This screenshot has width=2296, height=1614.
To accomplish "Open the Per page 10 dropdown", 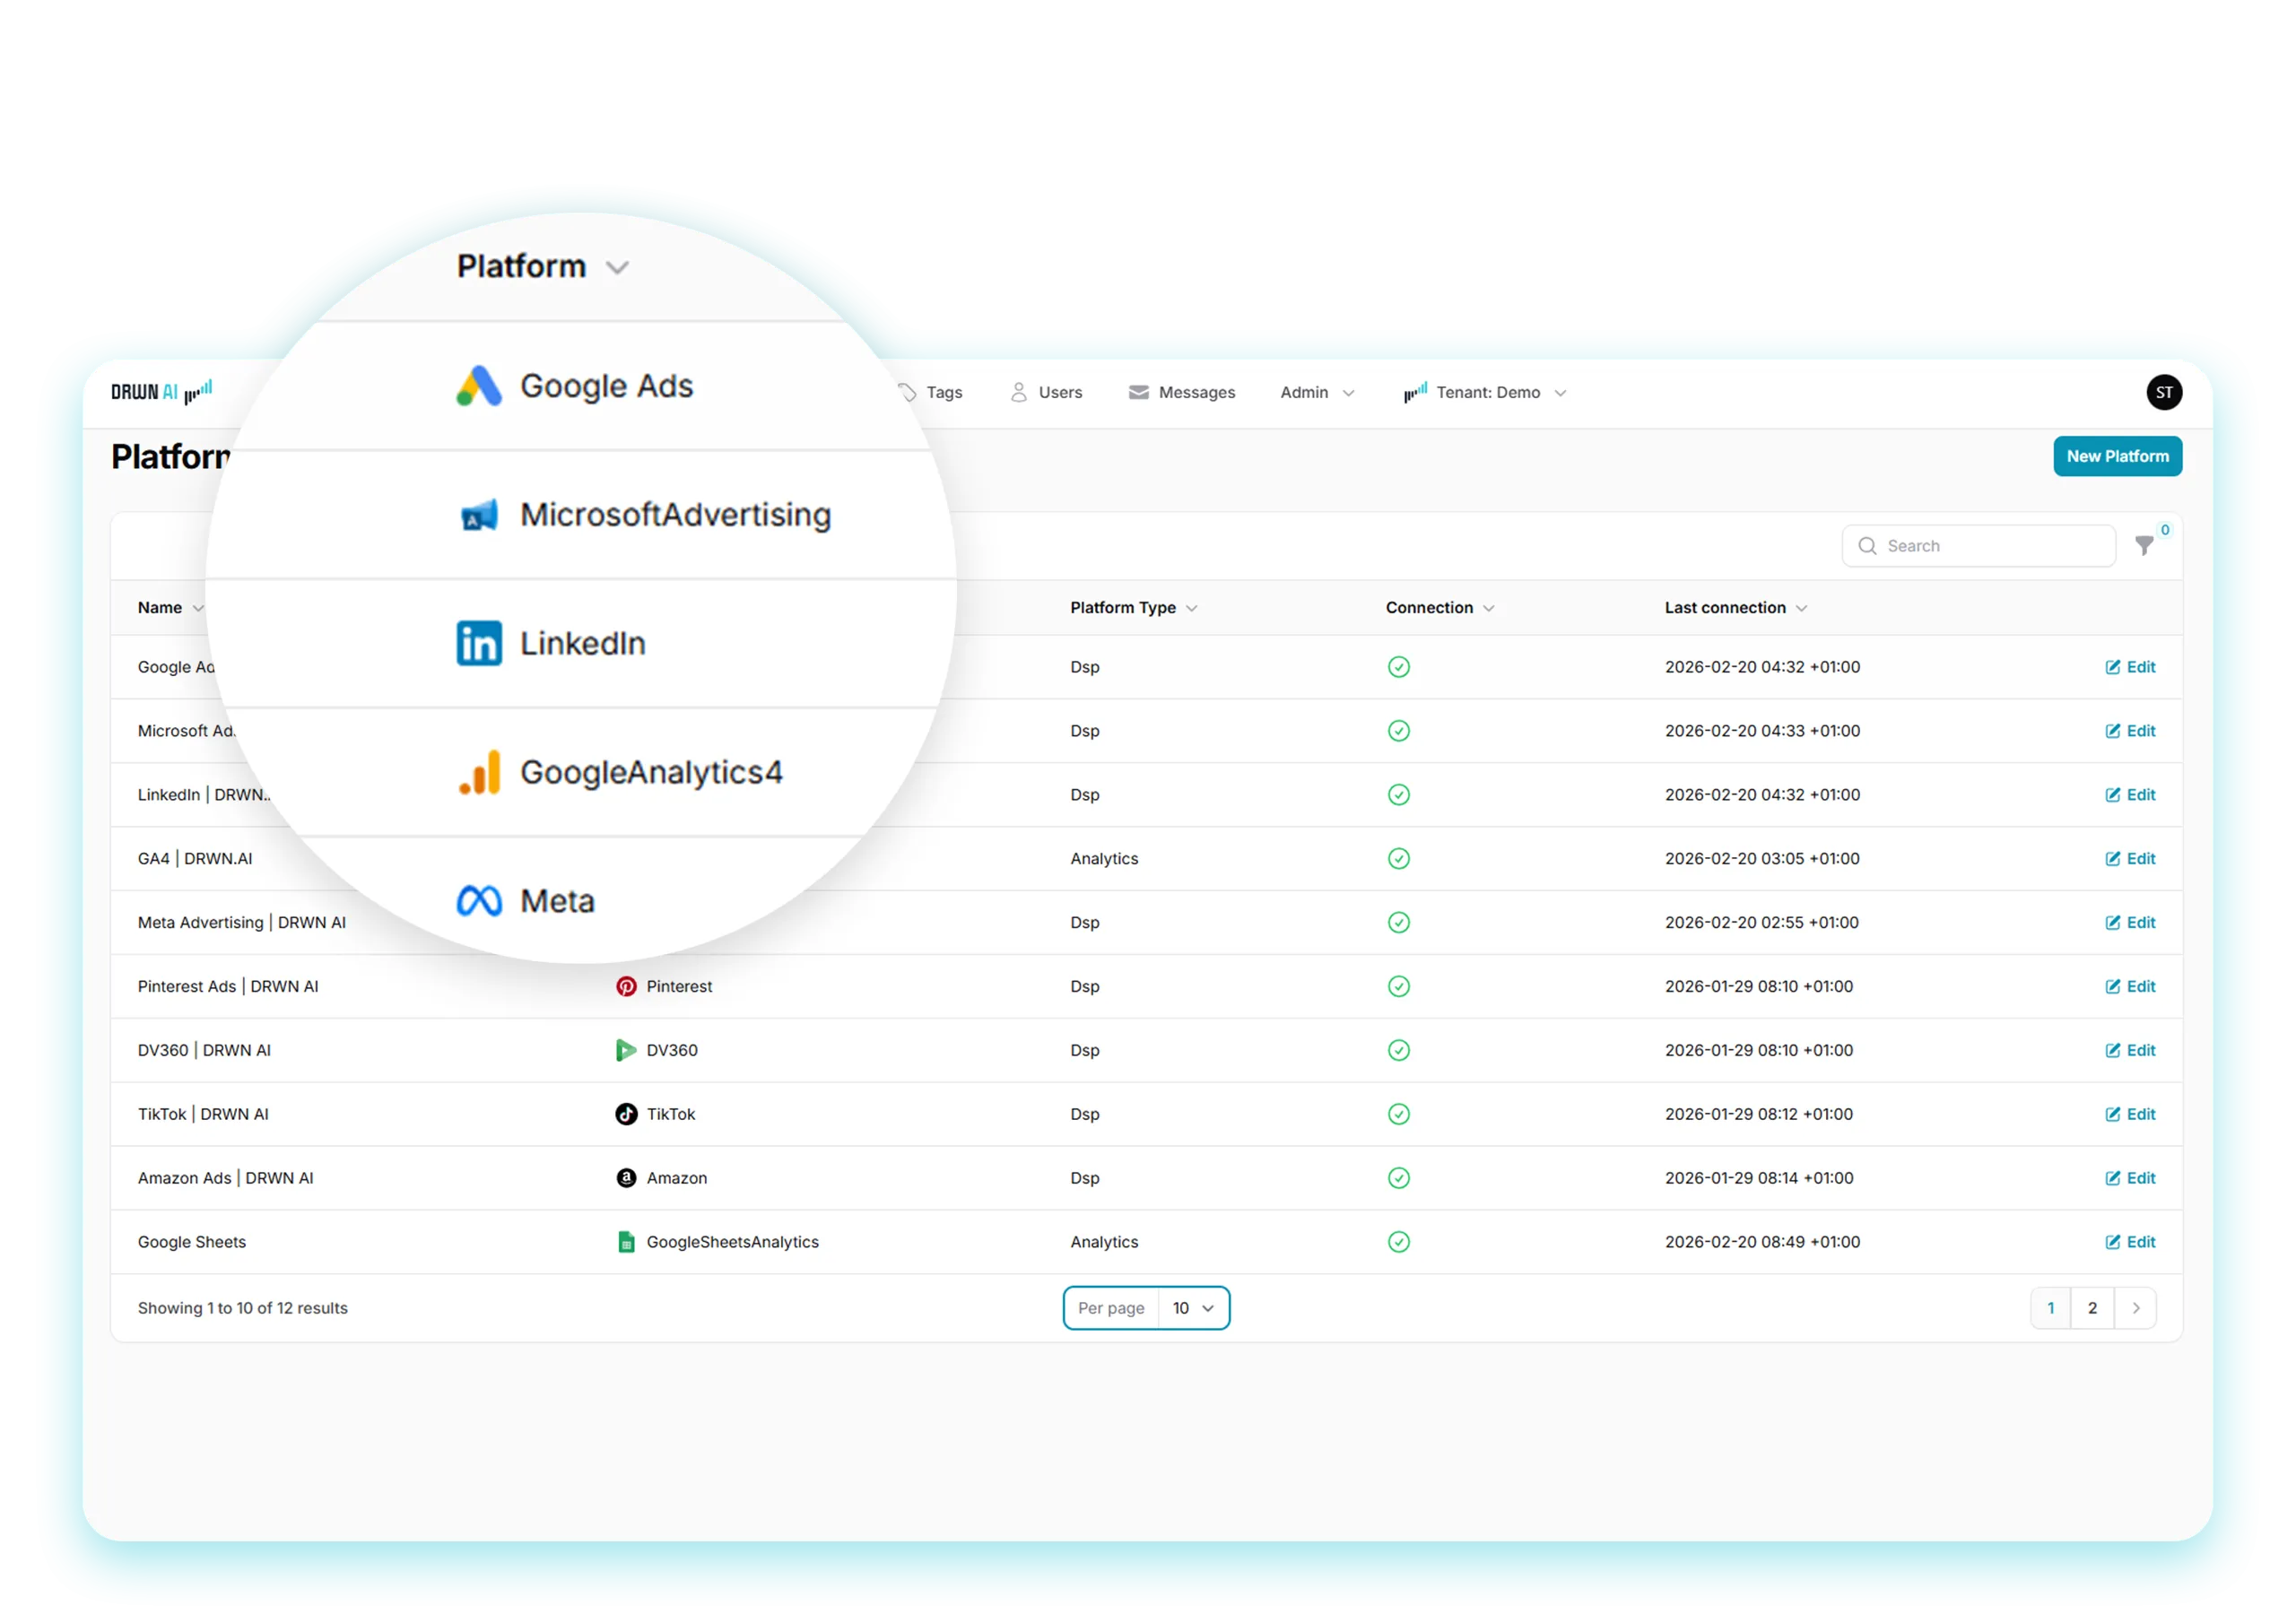I will coord(1193,1308).
